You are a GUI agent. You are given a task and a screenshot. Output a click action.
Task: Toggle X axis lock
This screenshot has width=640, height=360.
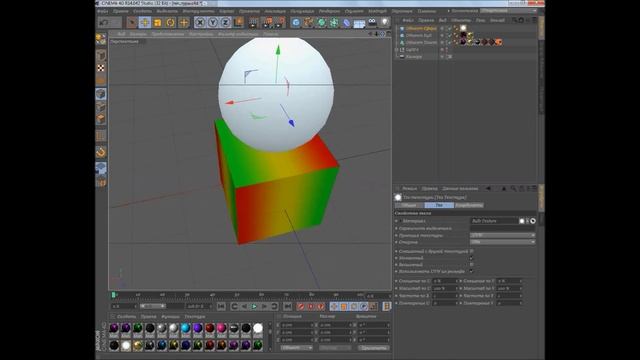pyautogui.click(x=200, y=22)
